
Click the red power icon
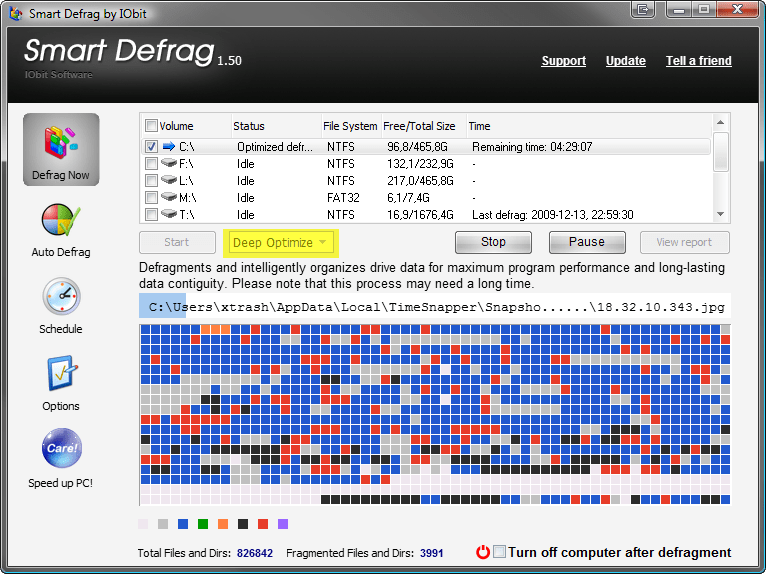coord(483,552)
